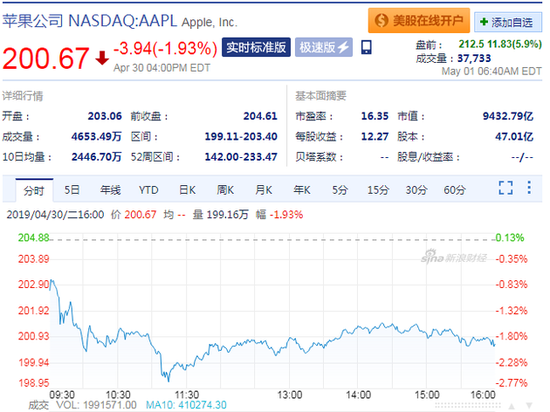Click market cap value 9432.79亿
The image size is (550, 412).
508,116
